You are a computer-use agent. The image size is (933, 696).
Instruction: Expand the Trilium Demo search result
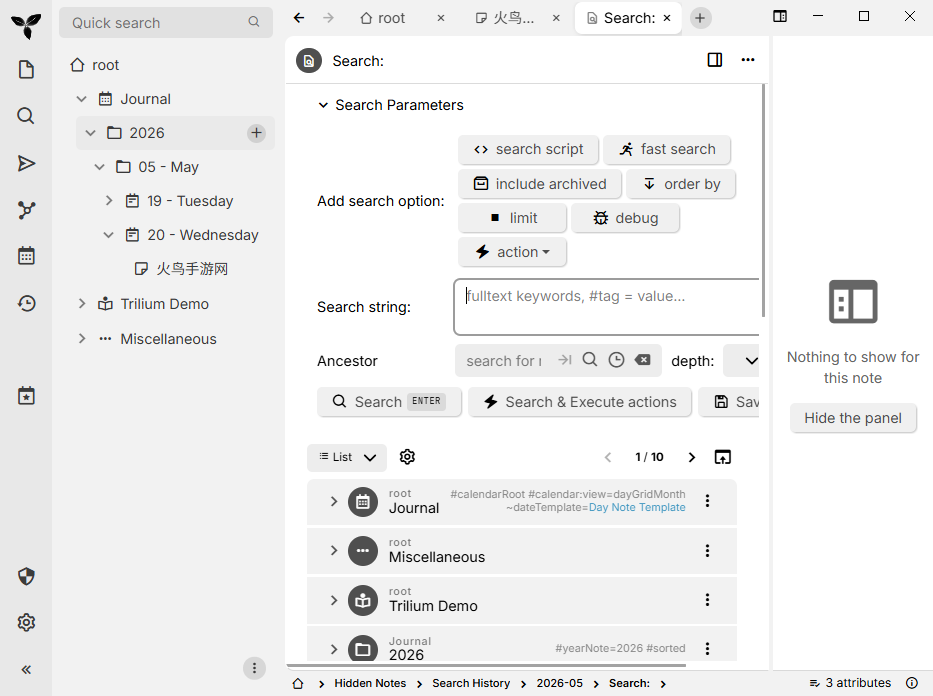[334, 600]
